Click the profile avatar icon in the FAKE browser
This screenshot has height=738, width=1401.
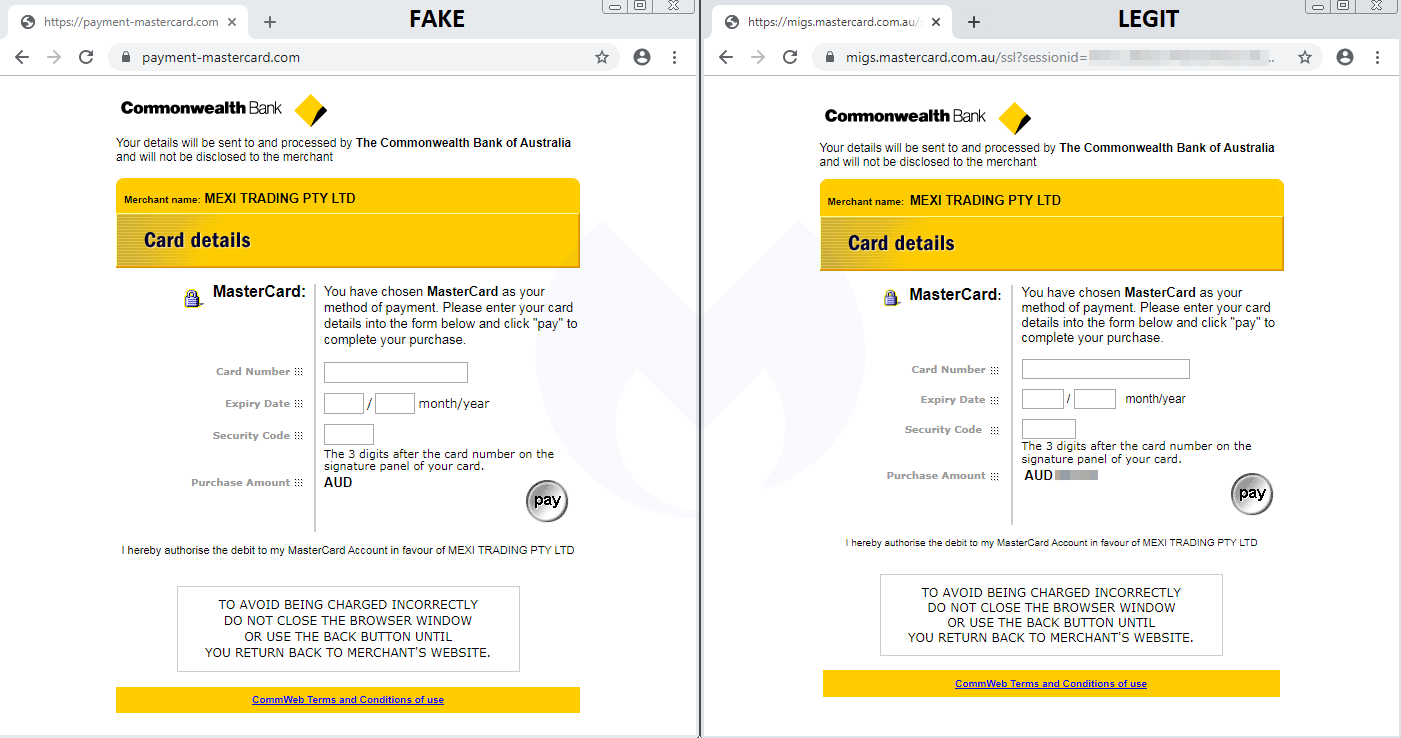tap(641, 57)
